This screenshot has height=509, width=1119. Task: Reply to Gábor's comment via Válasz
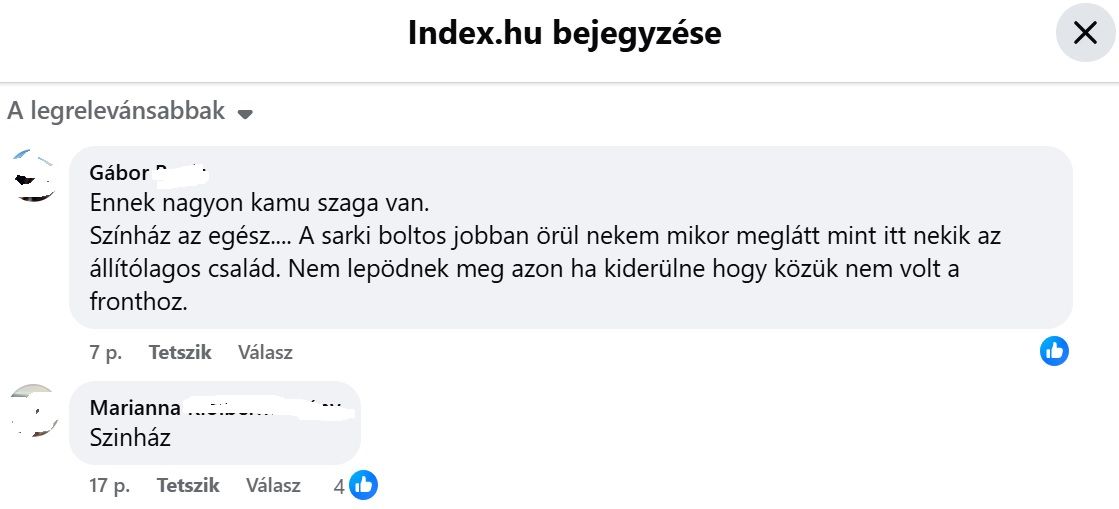(x=265, y=352)
